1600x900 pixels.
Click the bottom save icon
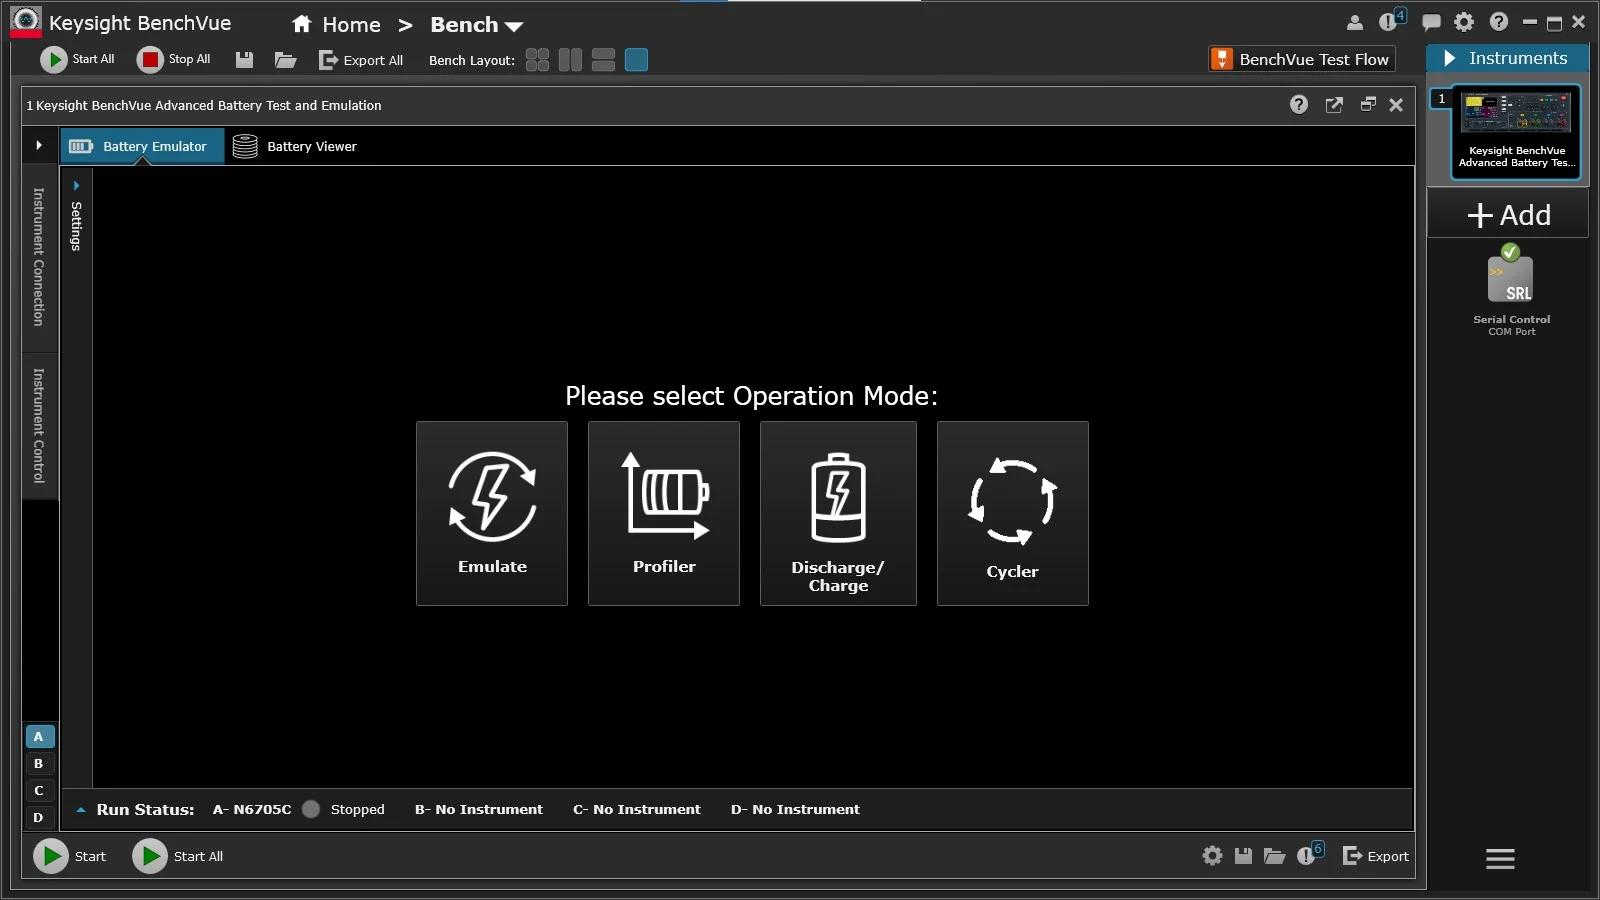pyautogui.click(x=1243, y=856)
